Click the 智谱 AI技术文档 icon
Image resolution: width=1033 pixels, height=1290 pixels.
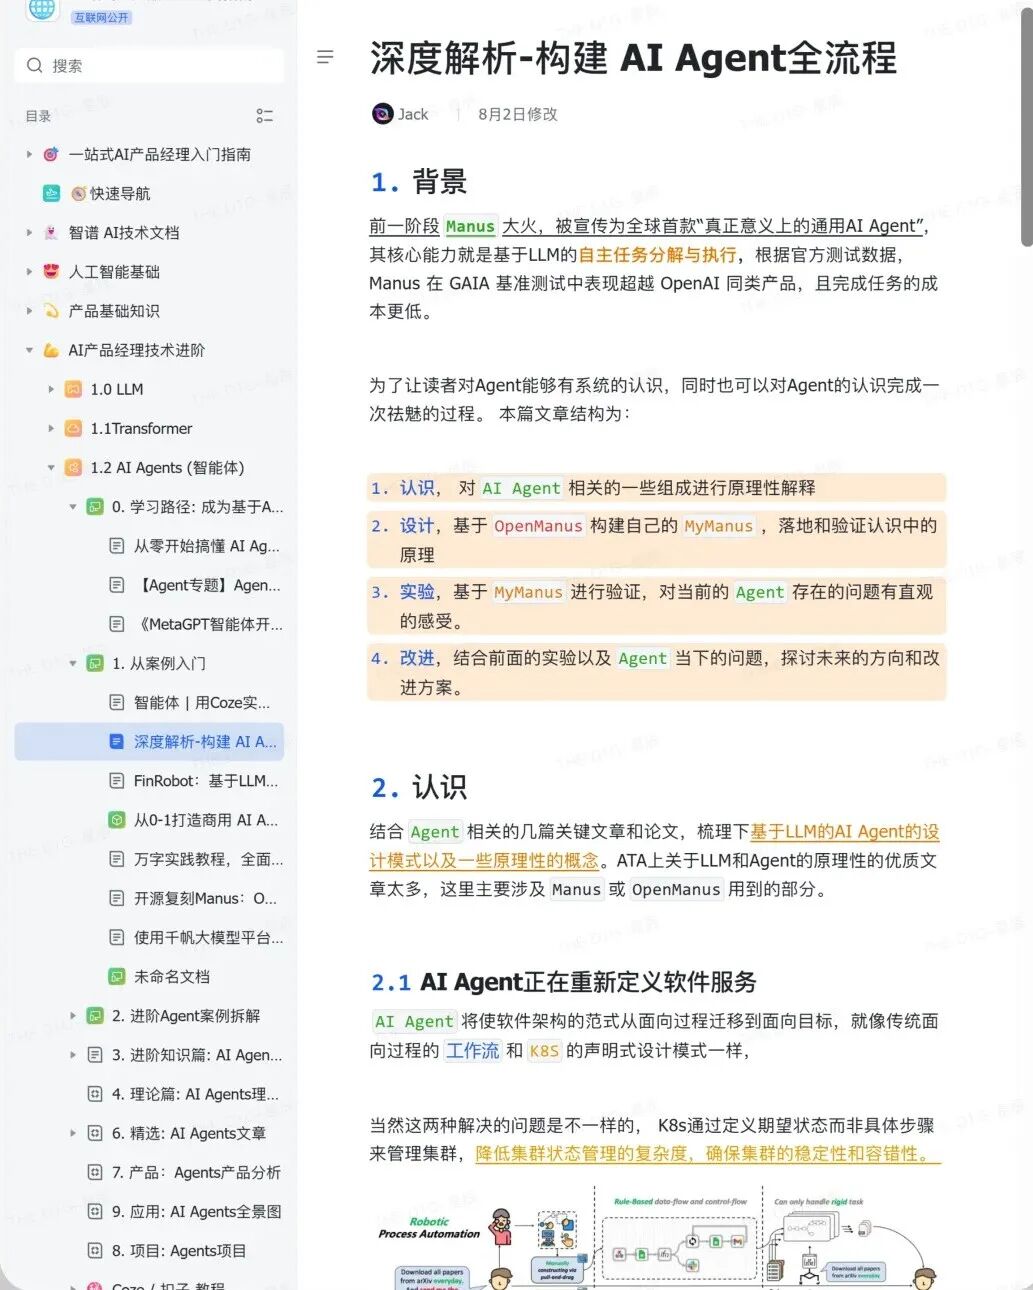[x=51, y=232]
